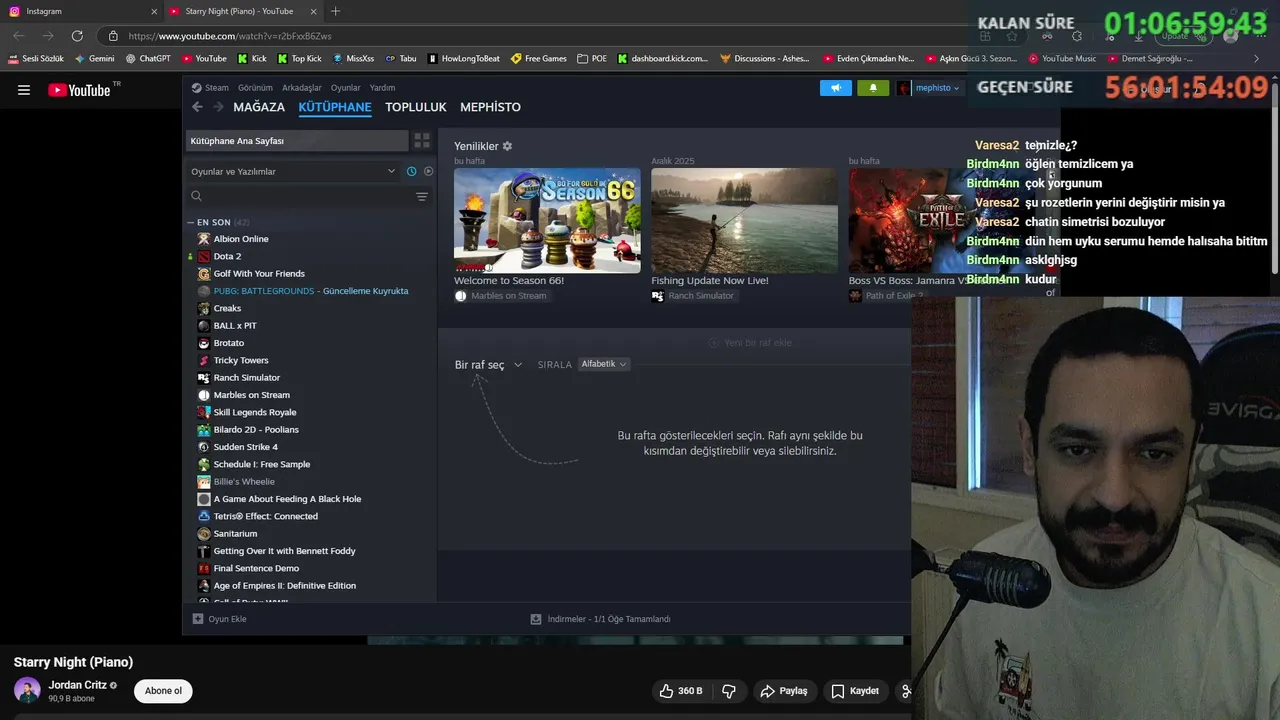
Task: Open the Görünüm menu in Steam
Action: pyautogui.click(x=255, y=88)
